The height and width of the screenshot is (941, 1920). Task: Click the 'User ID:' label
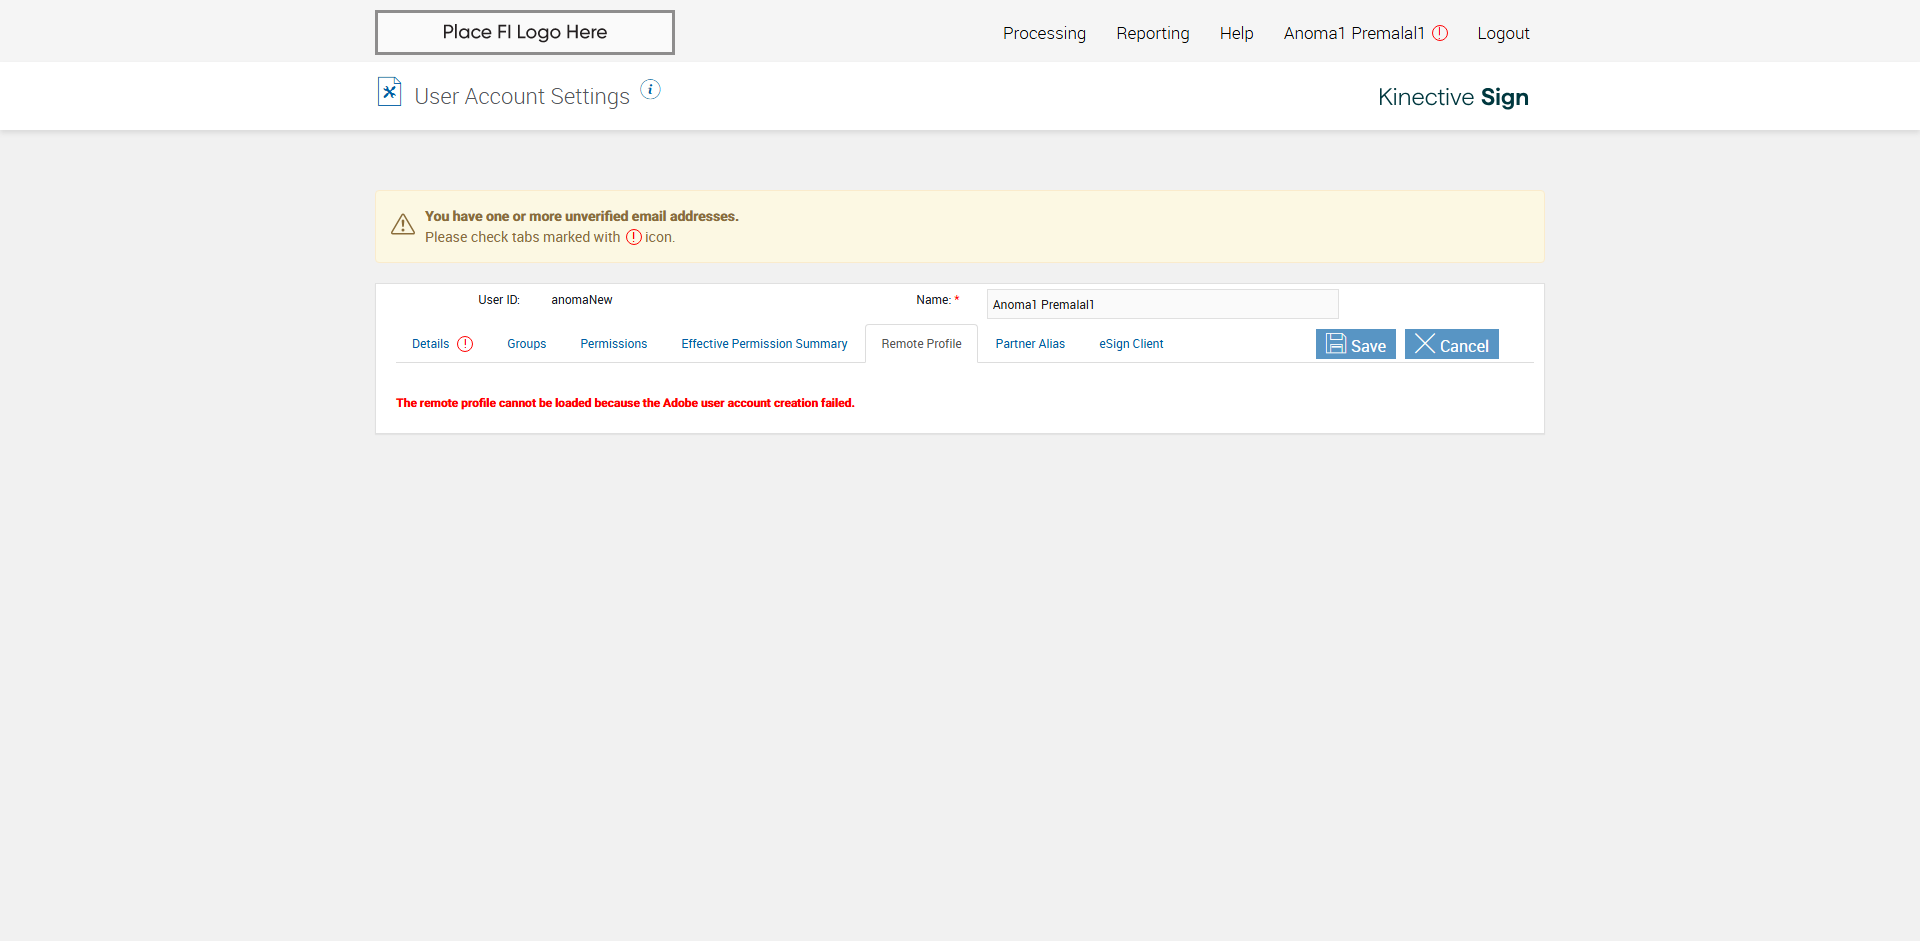pos(498,300)
